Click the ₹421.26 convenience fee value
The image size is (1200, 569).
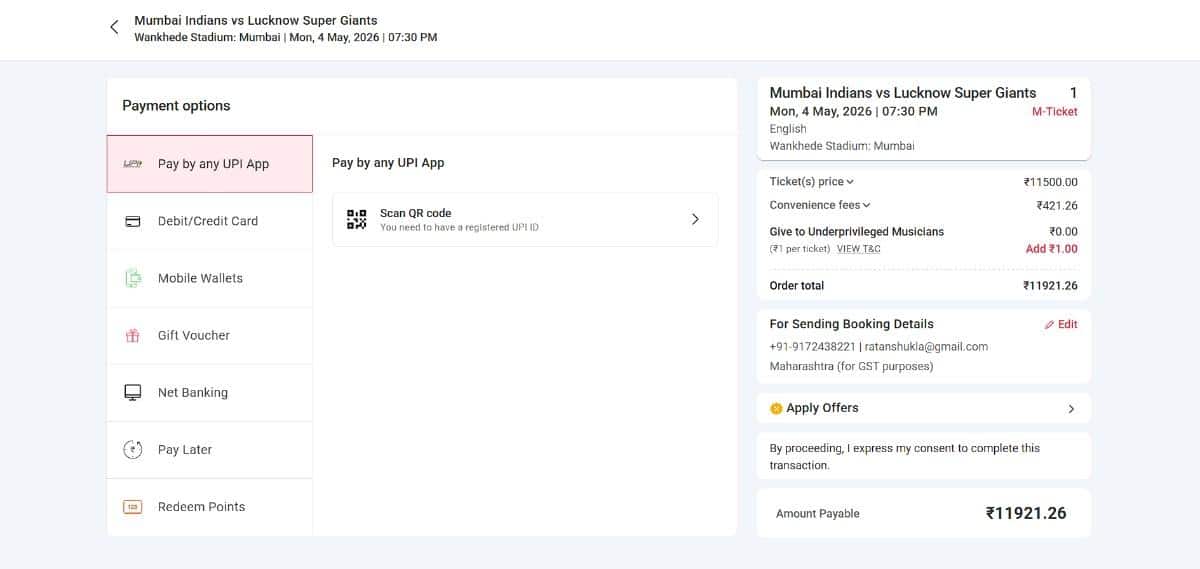[x=1057, y=205]
